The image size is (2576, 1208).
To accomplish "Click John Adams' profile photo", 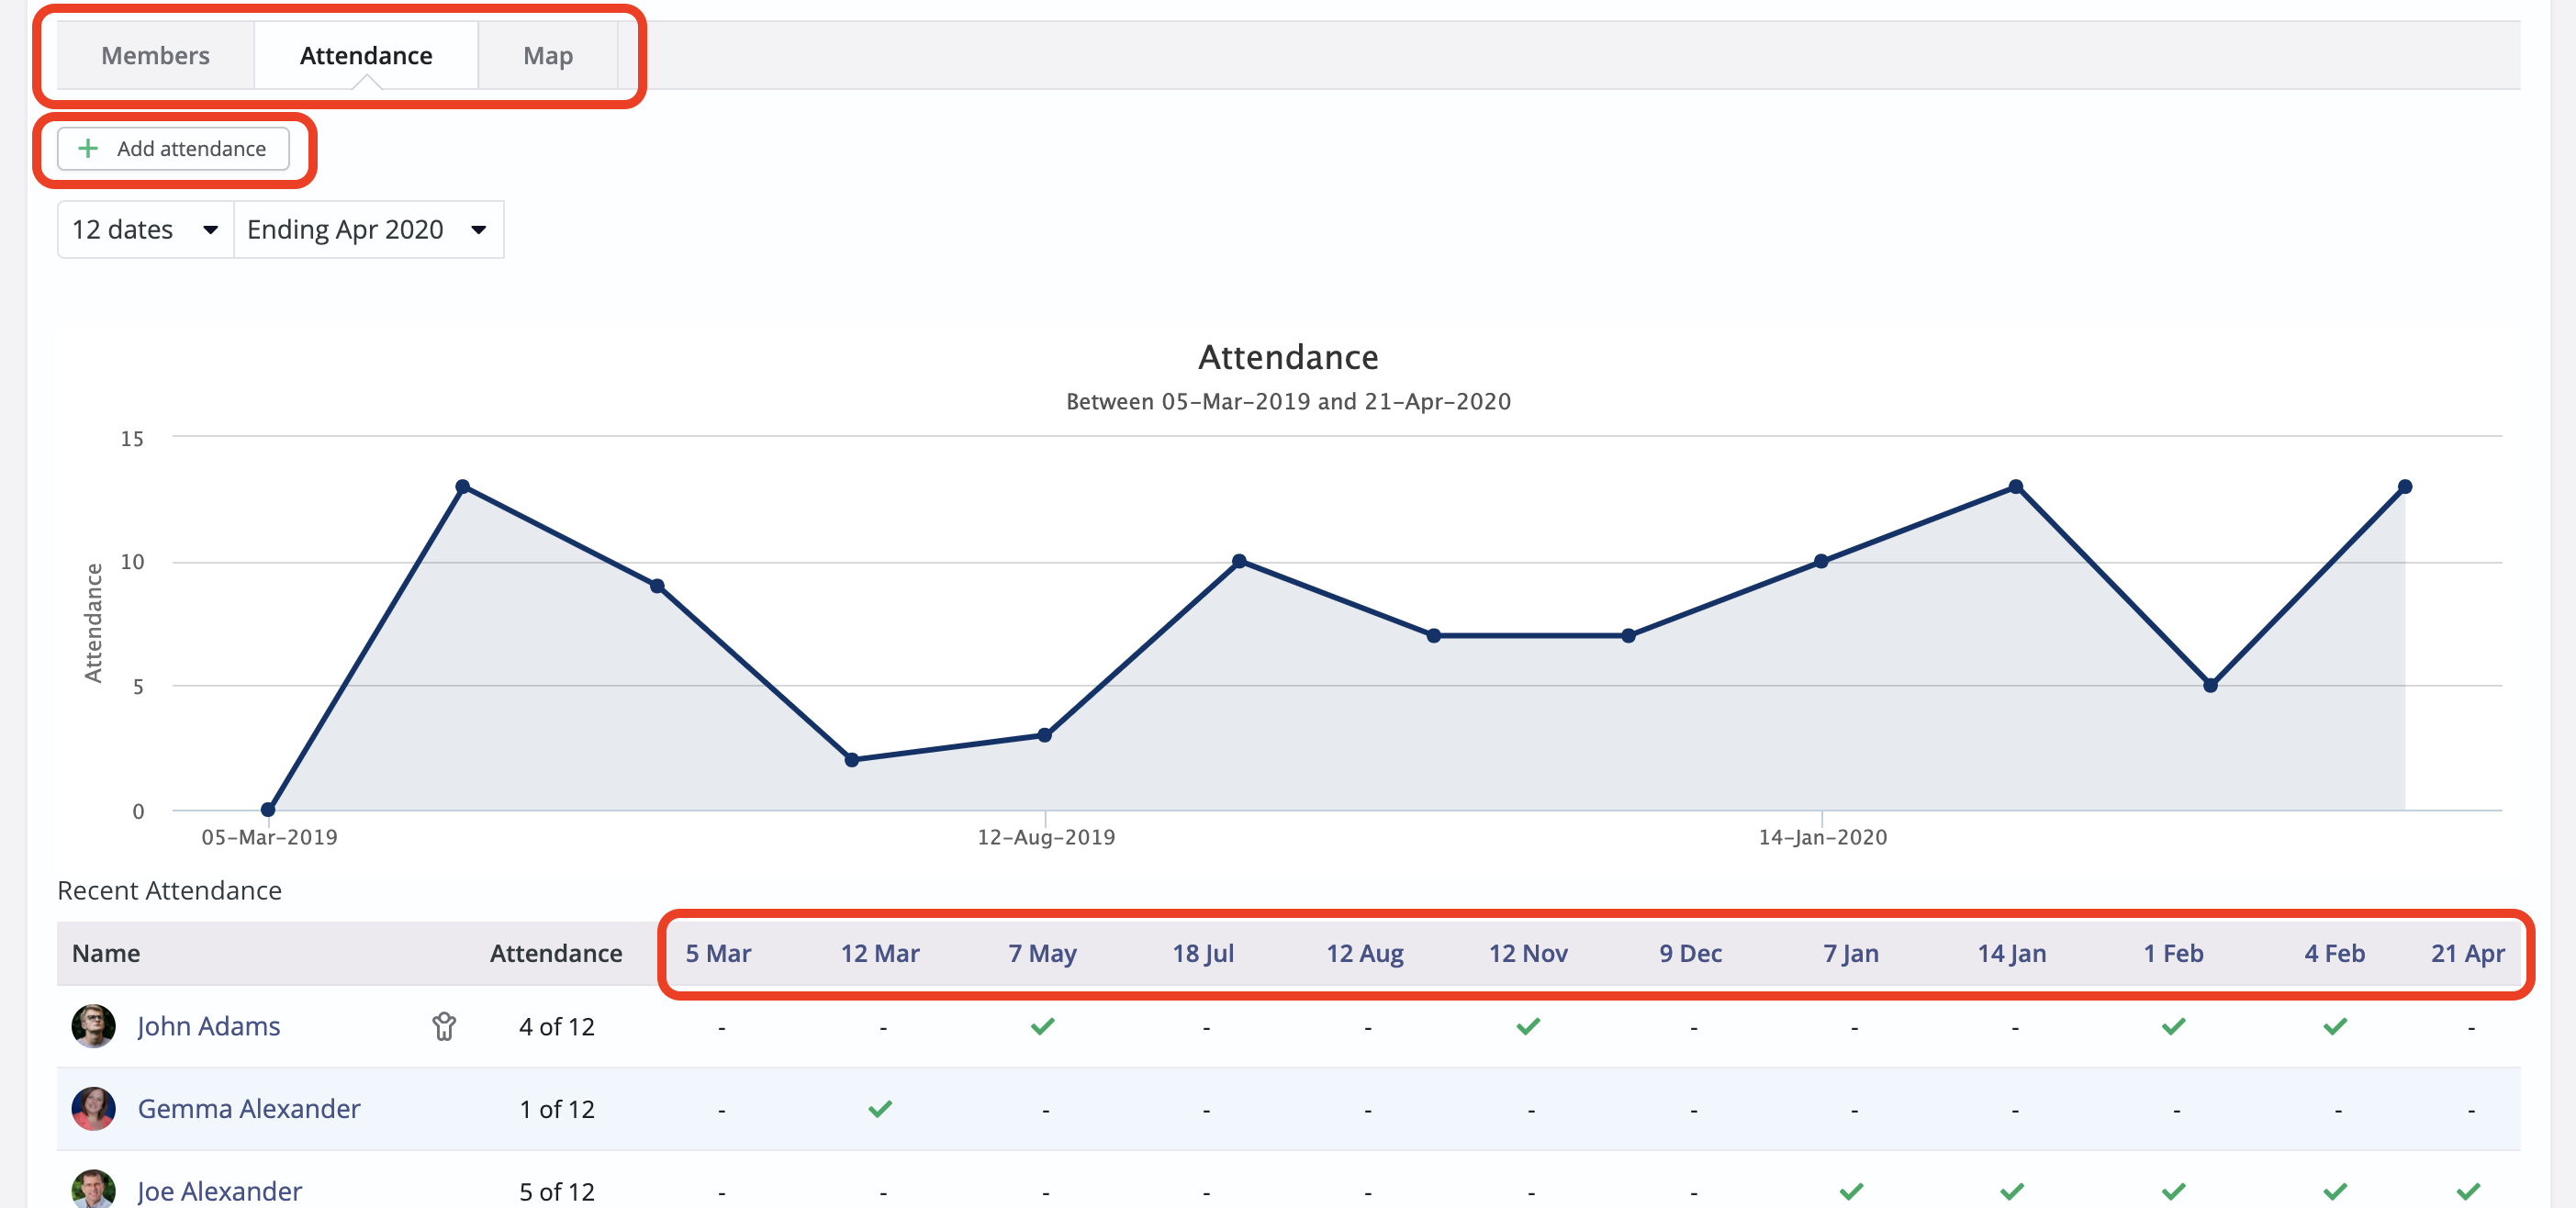I will (x=93, y=1026).
